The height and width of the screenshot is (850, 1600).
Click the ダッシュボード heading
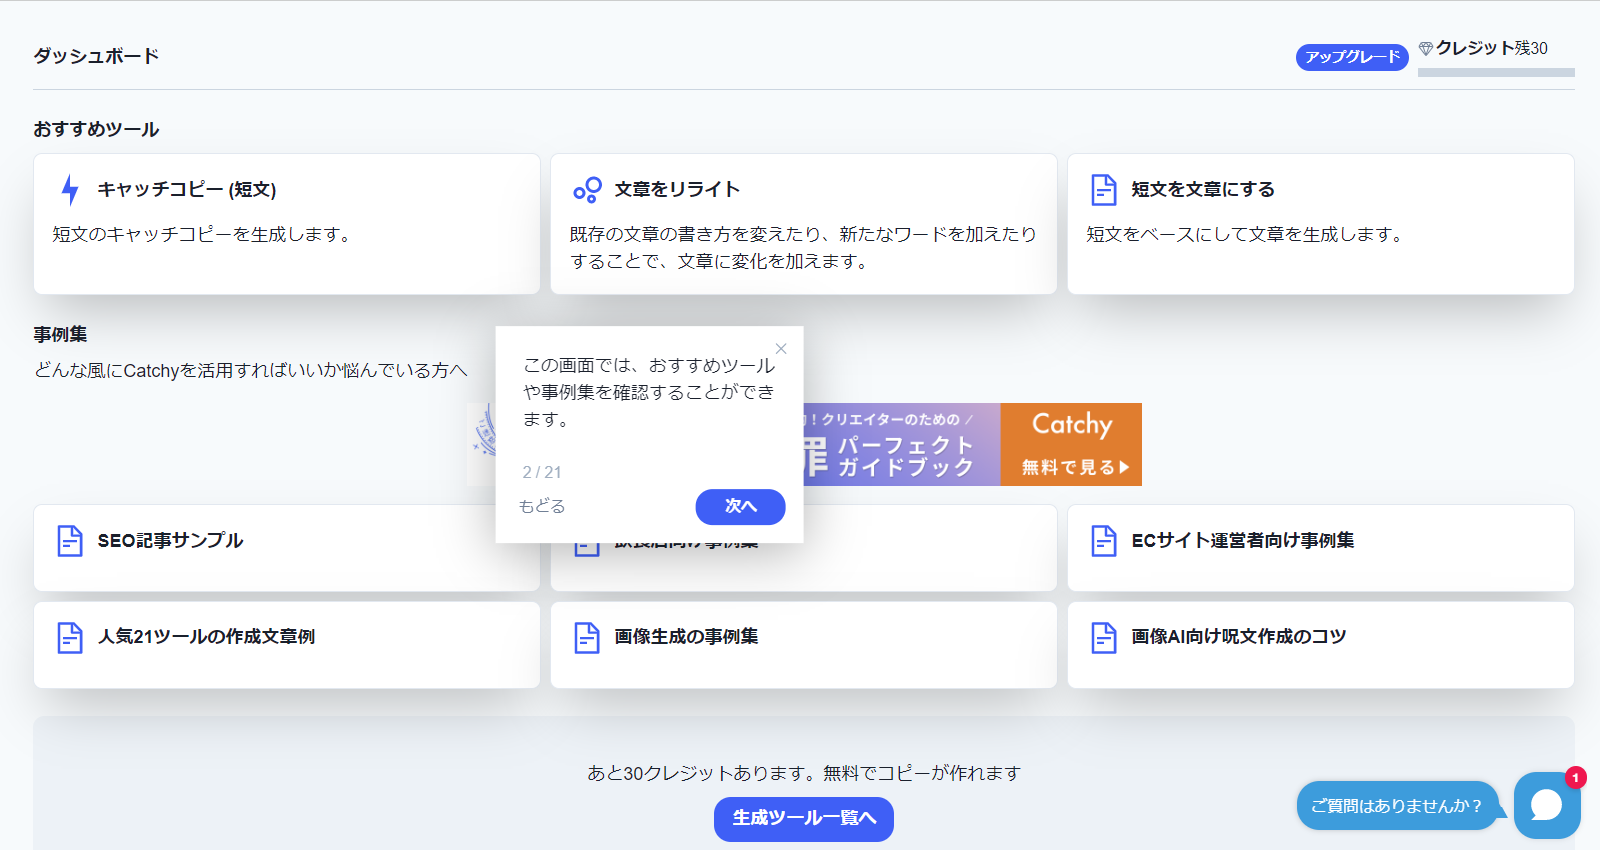tap(96, 56)
